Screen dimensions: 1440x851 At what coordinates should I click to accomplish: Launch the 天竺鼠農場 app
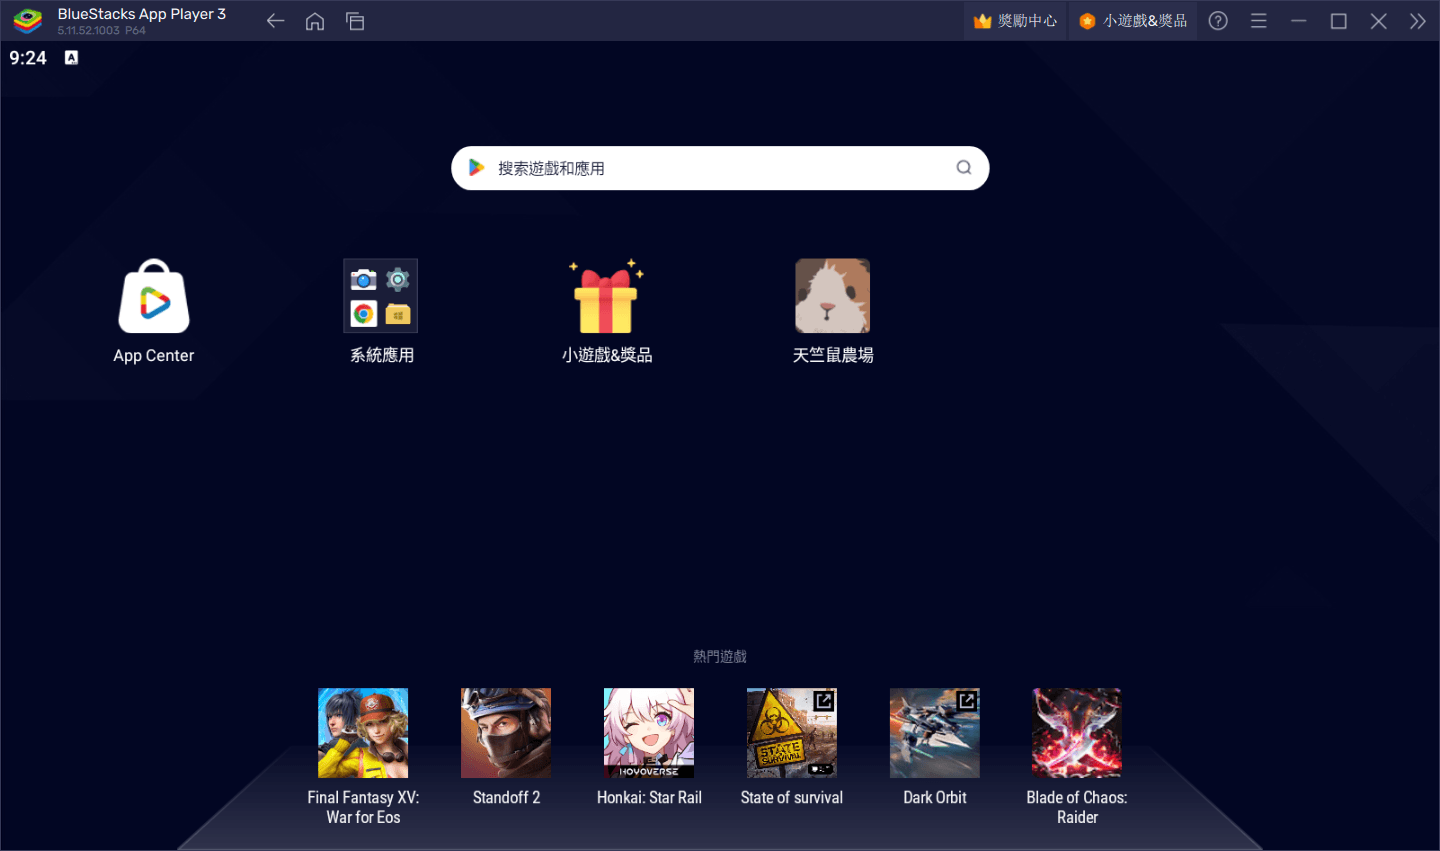click(x=832, y=296)
